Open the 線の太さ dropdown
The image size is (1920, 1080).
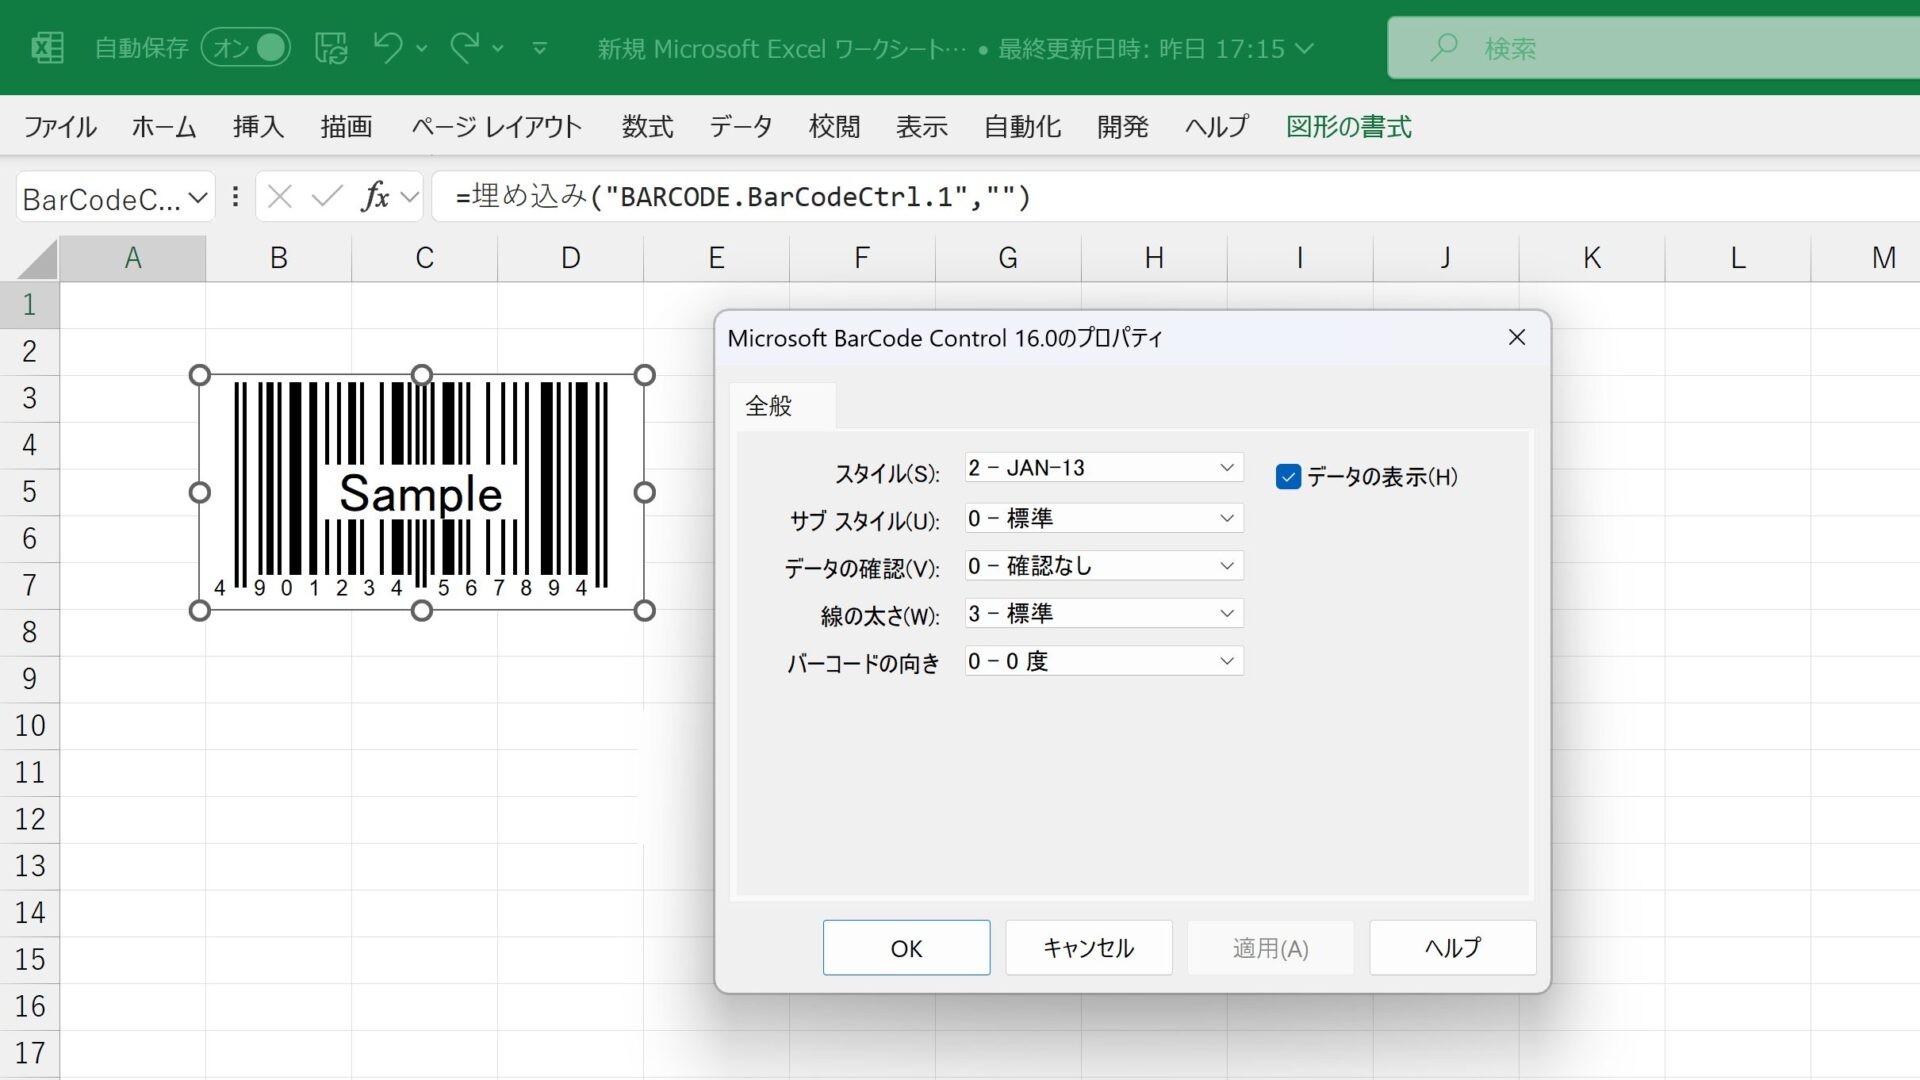(1104, 614)
